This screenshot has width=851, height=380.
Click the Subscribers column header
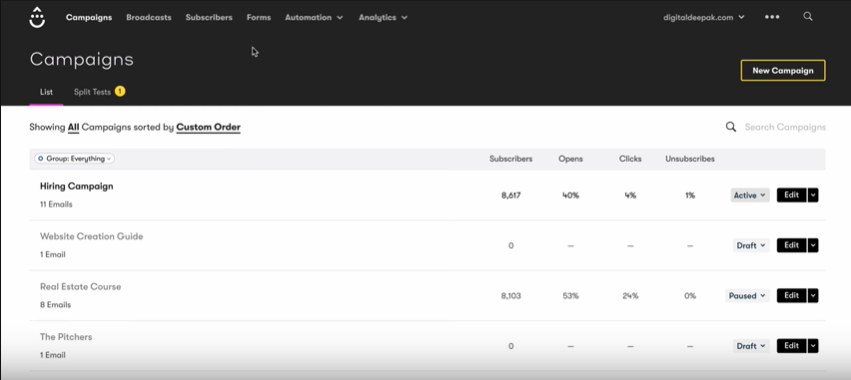pos(511,159)
